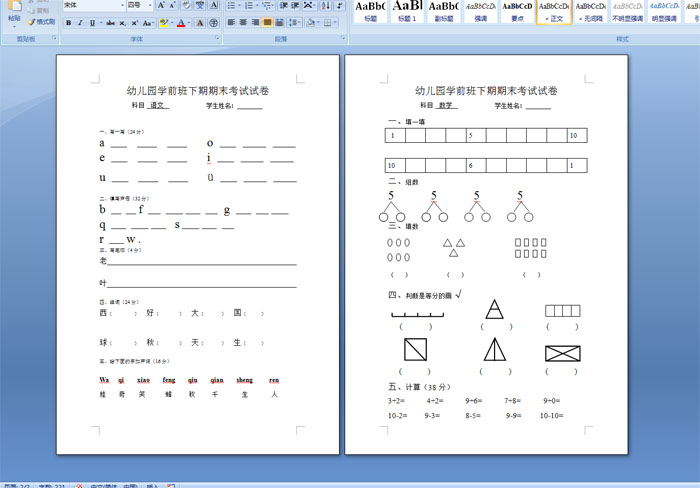This screenshot has height=488, width=700.
Task: Open the Underline style dropdown arrow
Action: click(x=100, y=23)
